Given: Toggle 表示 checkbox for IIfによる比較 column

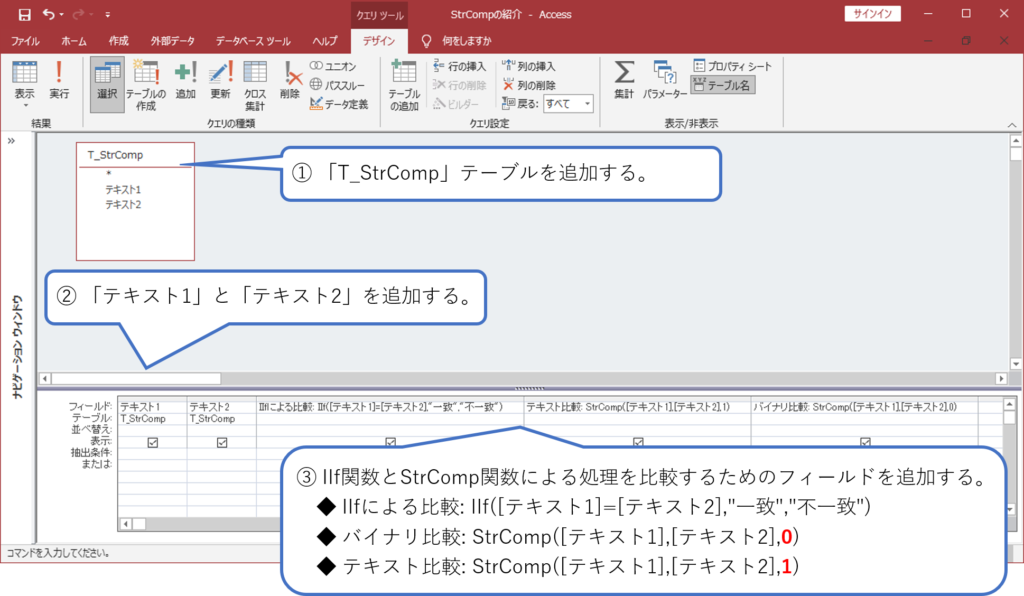Looking at the screenshot, I should [x=391, y=442].
